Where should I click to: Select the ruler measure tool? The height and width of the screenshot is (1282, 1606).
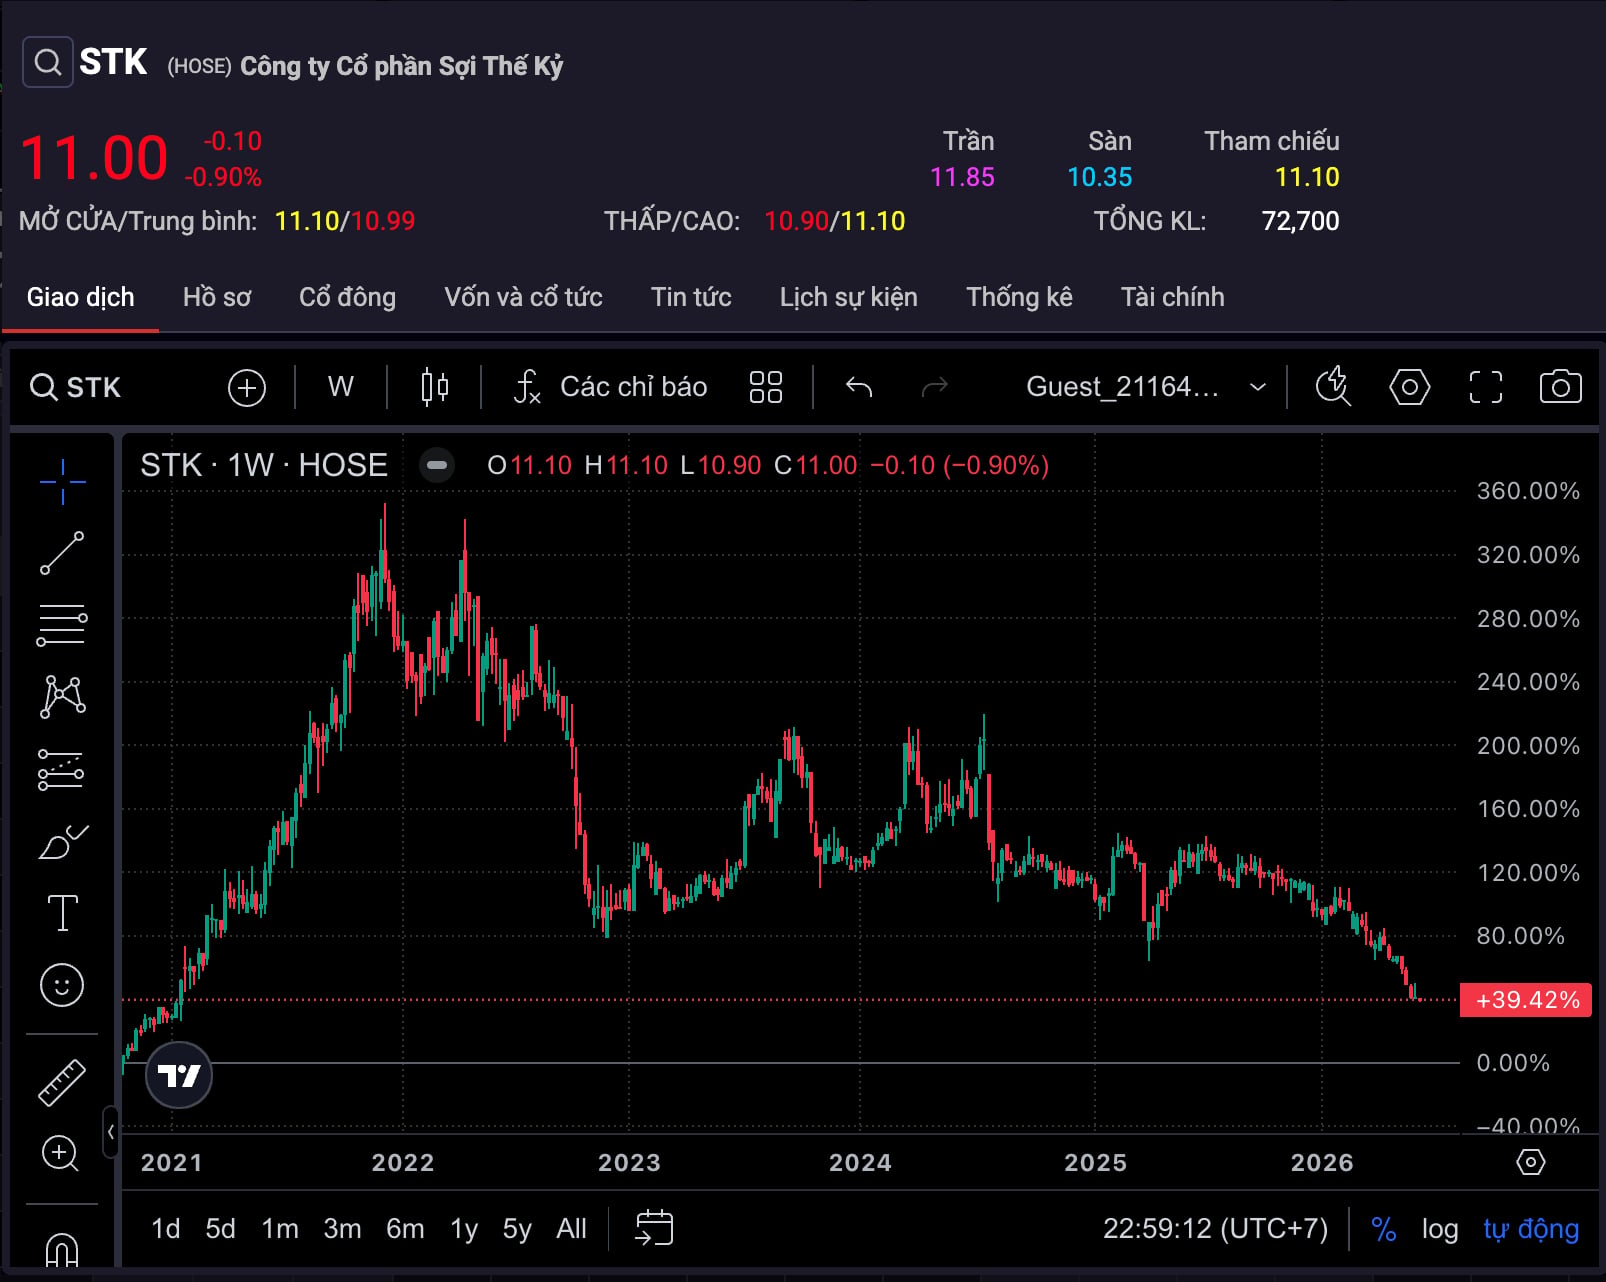(62, 1082)
